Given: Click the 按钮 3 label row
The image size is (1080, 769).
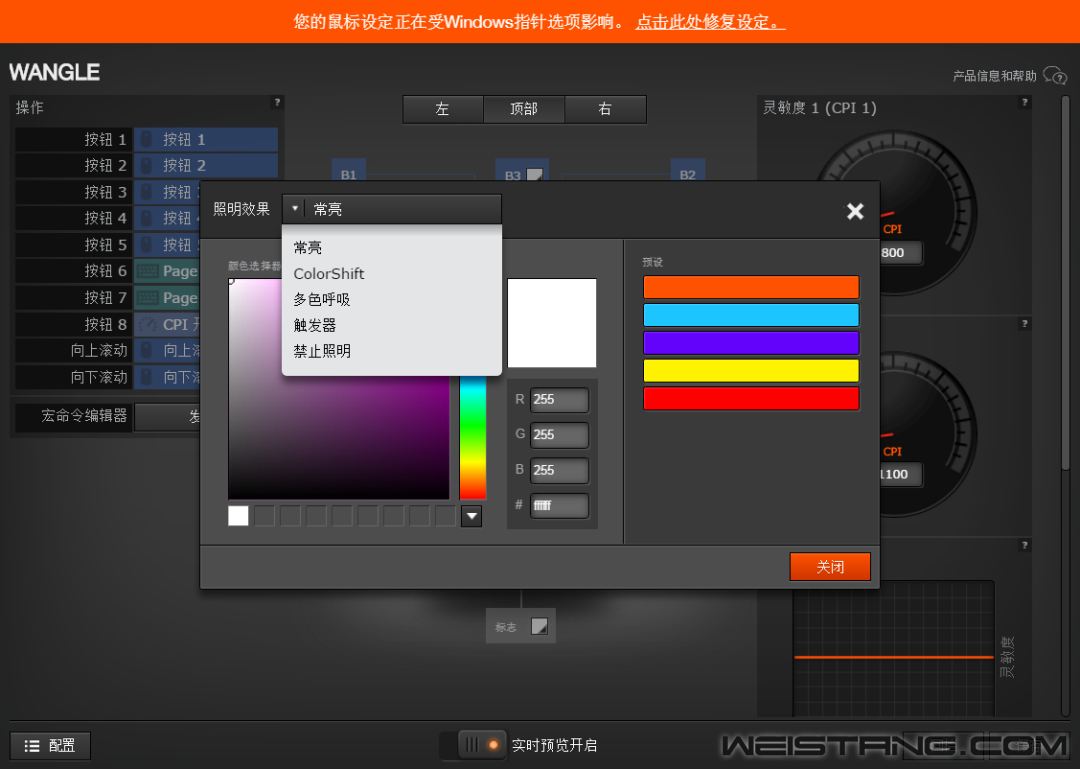Looking at the screenshot, I should (72, 192).
